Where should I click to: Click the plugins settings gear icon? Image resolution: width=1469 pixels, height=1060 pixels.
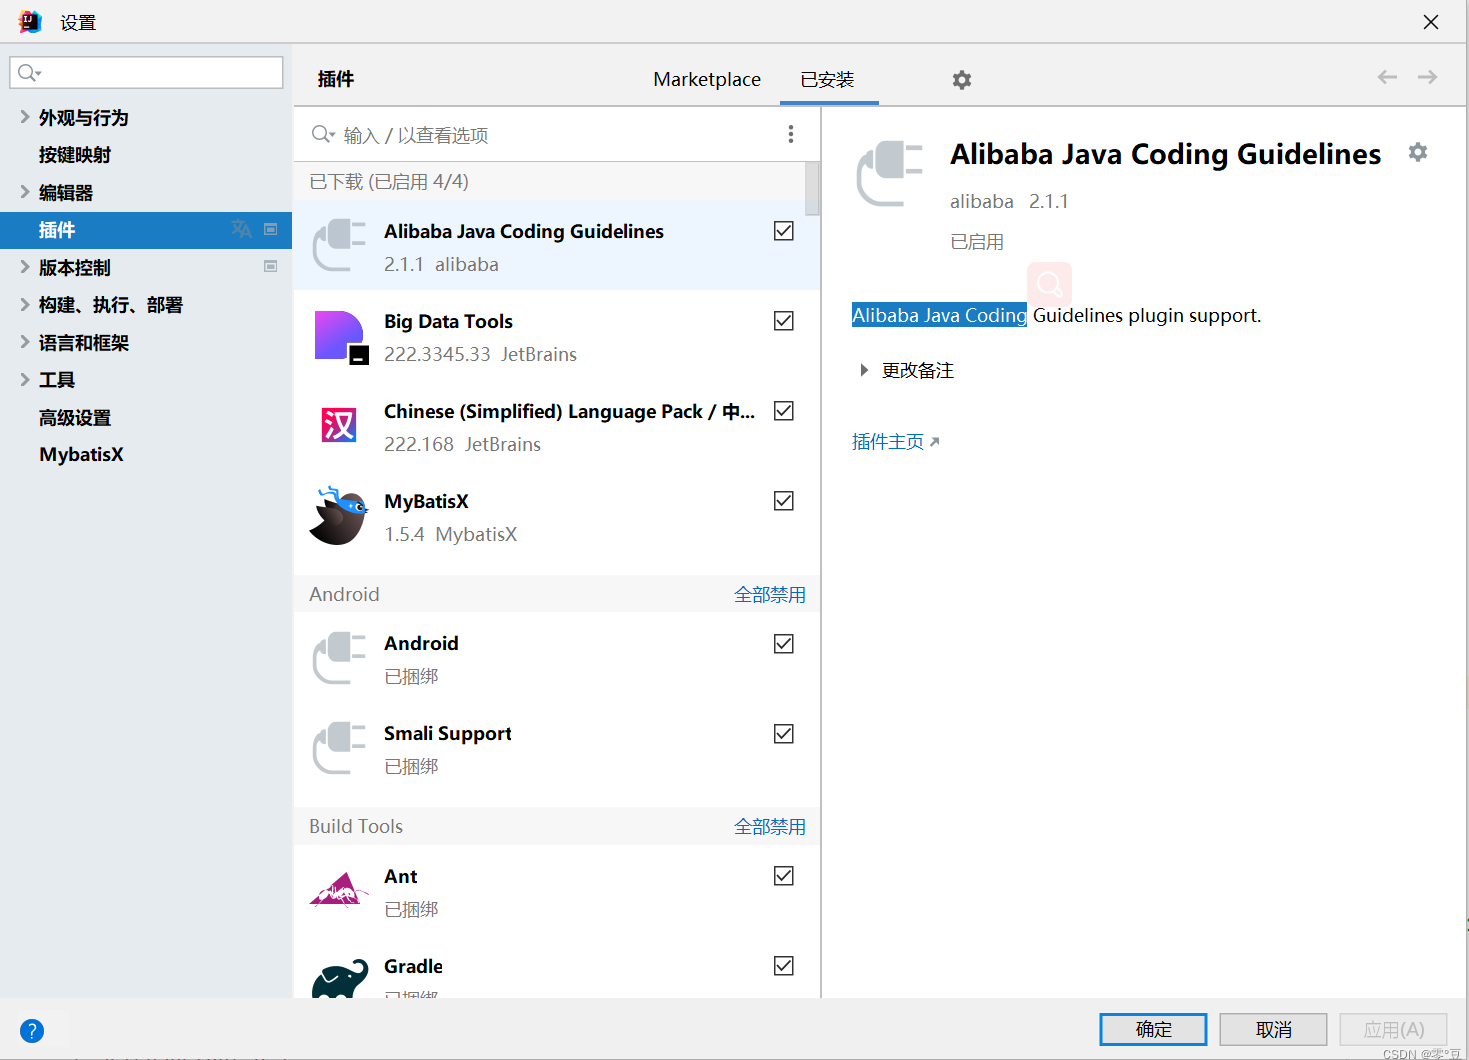[x=962, y=80]
